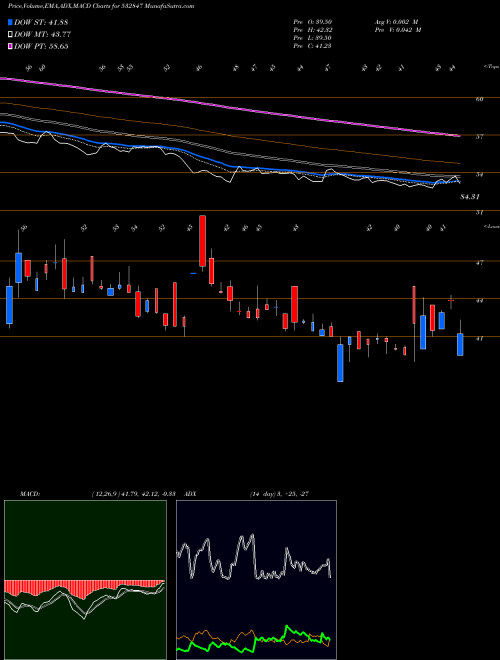Image resolution: width=500 pixels, height=660 pixels.
Task: Click the 57 axis label on EMA chart
Action: (x=479, y=137)
